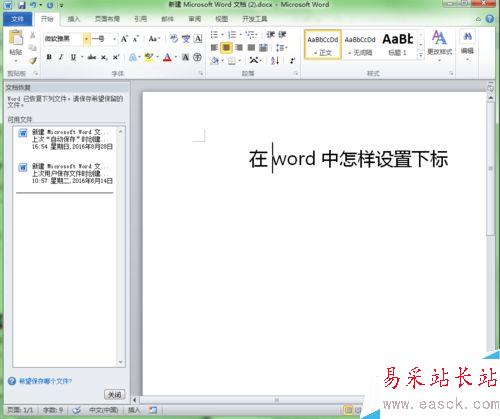Switch to Page Layout (页面布局) tab
The height and width of the screenshot is (419, 500).
point(107,19)
